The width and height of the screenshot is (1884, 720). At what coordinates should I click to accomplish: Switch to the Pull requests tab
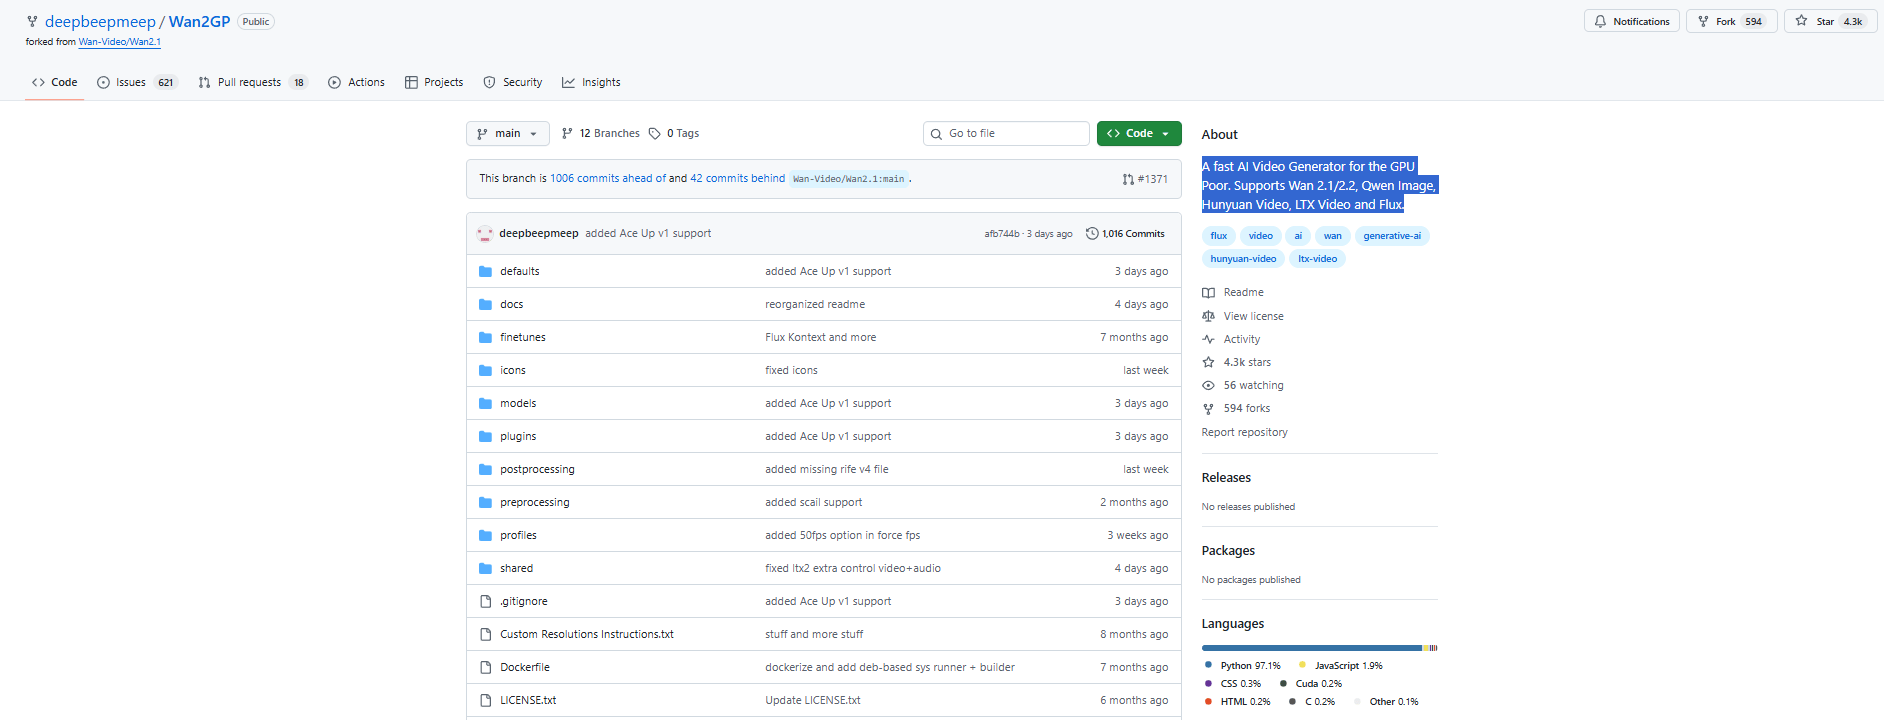click(x=249, y=83)
